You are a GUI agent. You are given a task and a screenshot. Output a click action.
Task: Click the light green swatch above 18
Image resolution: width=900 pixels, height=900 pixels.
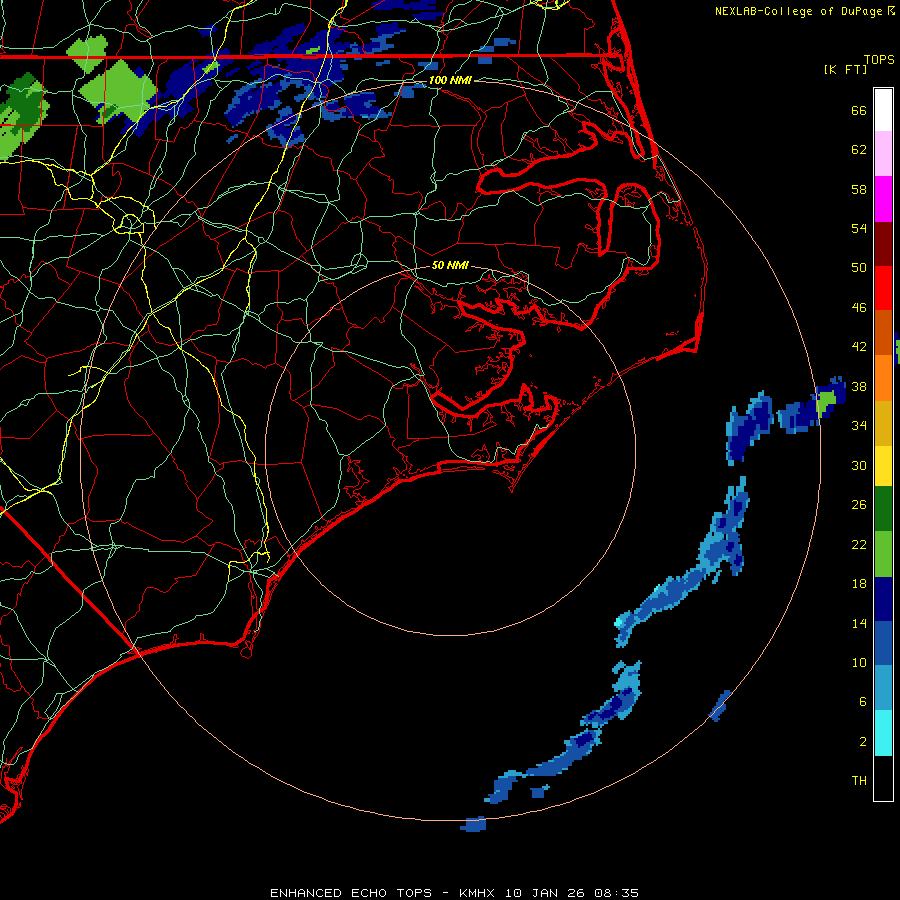click(x=883, y=554)
